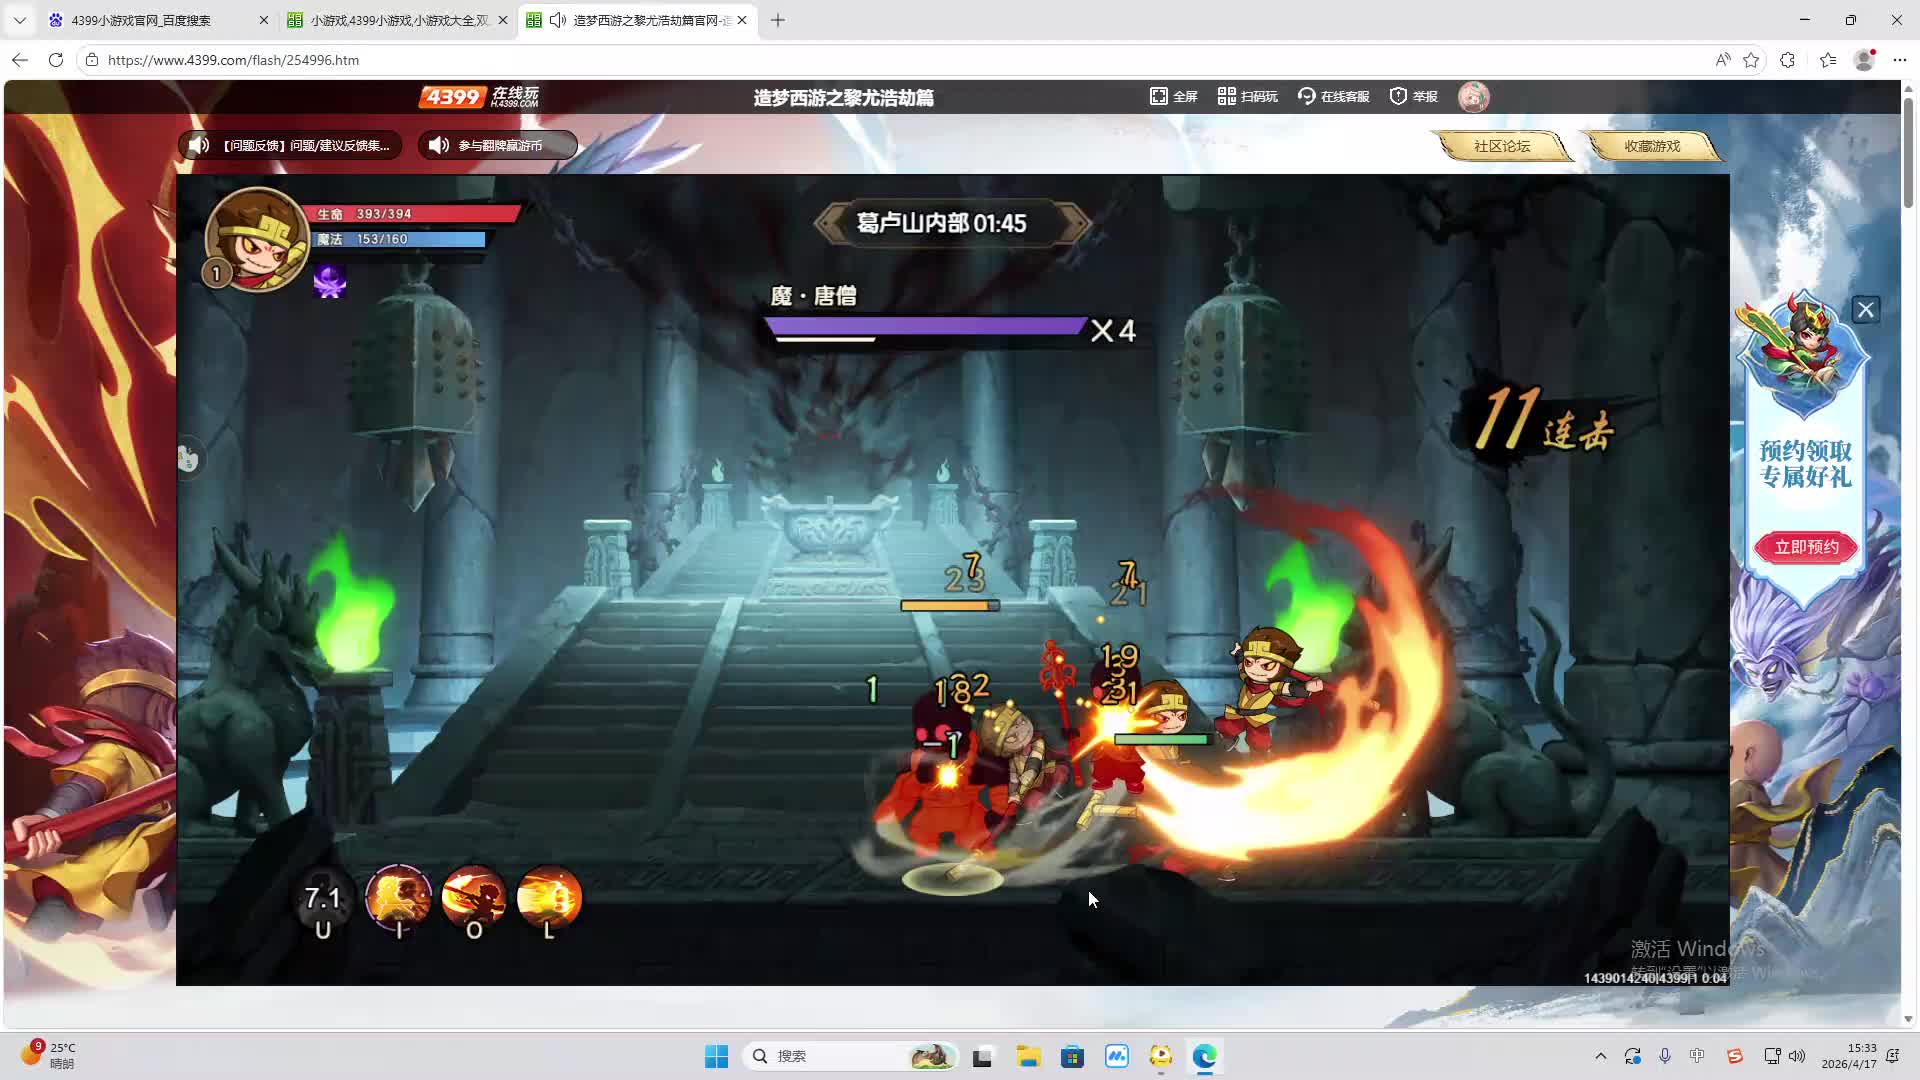Open Microsoft Edge from taskbar
1920x1080 pixels.
tap(1204, 1056)
